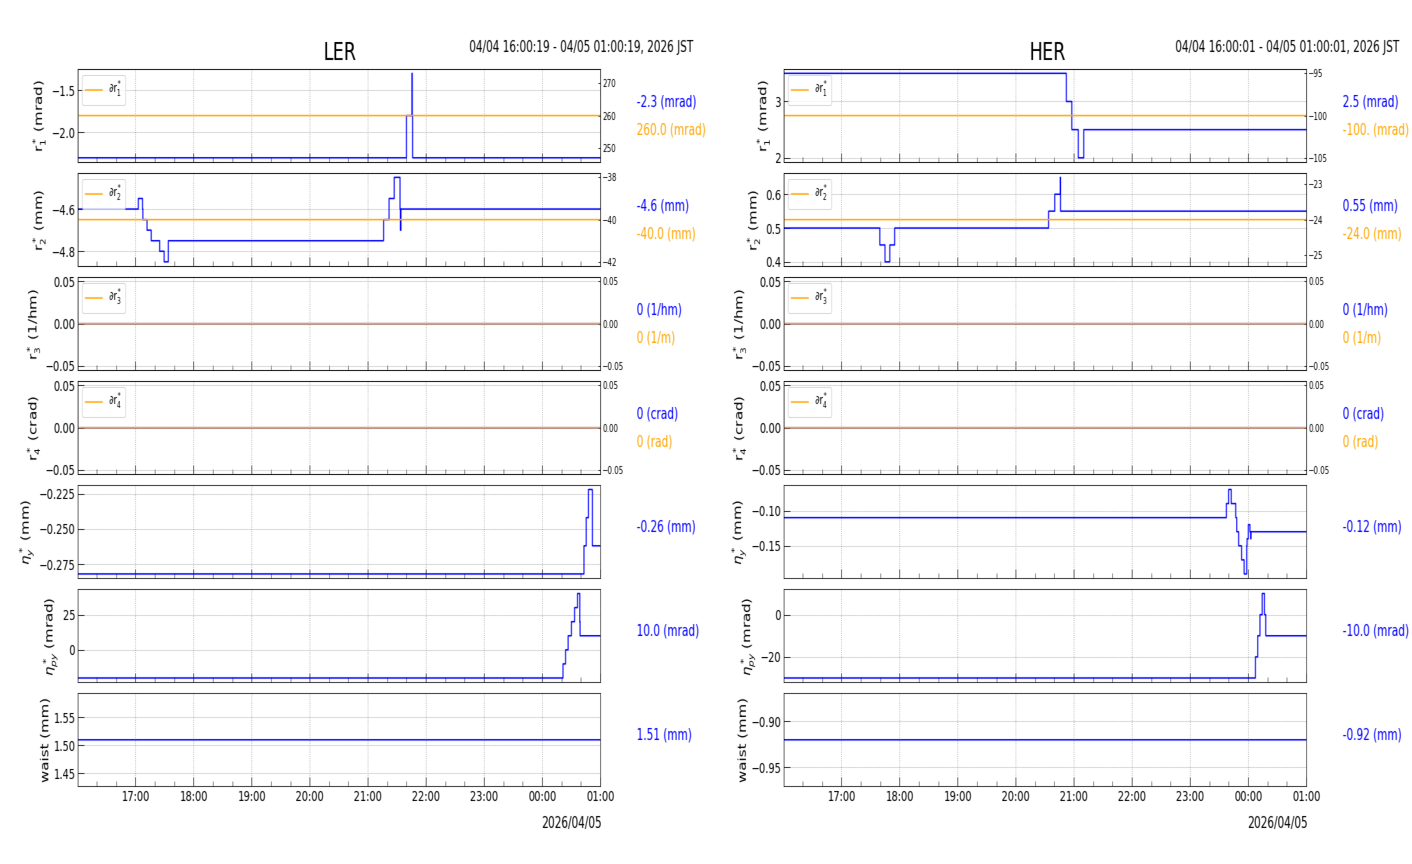Viewport: 1412px width, 864px height.
Task: Select the HER waist (mm) axis label
Action: tap(743, 740)
